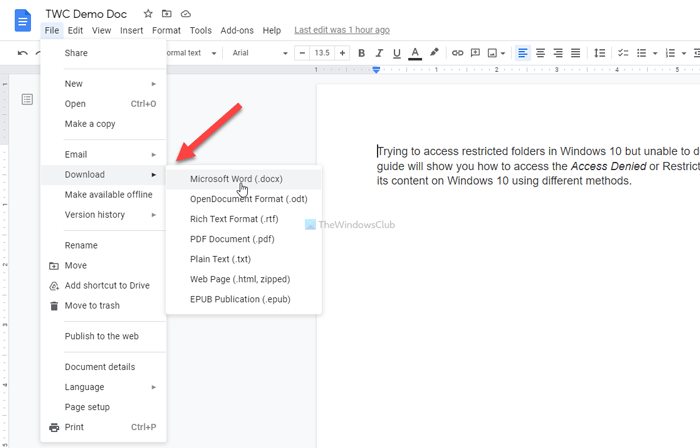The image size is (700, 448).
Task: Open the text color picker
Action: click(x=415, y=52)
